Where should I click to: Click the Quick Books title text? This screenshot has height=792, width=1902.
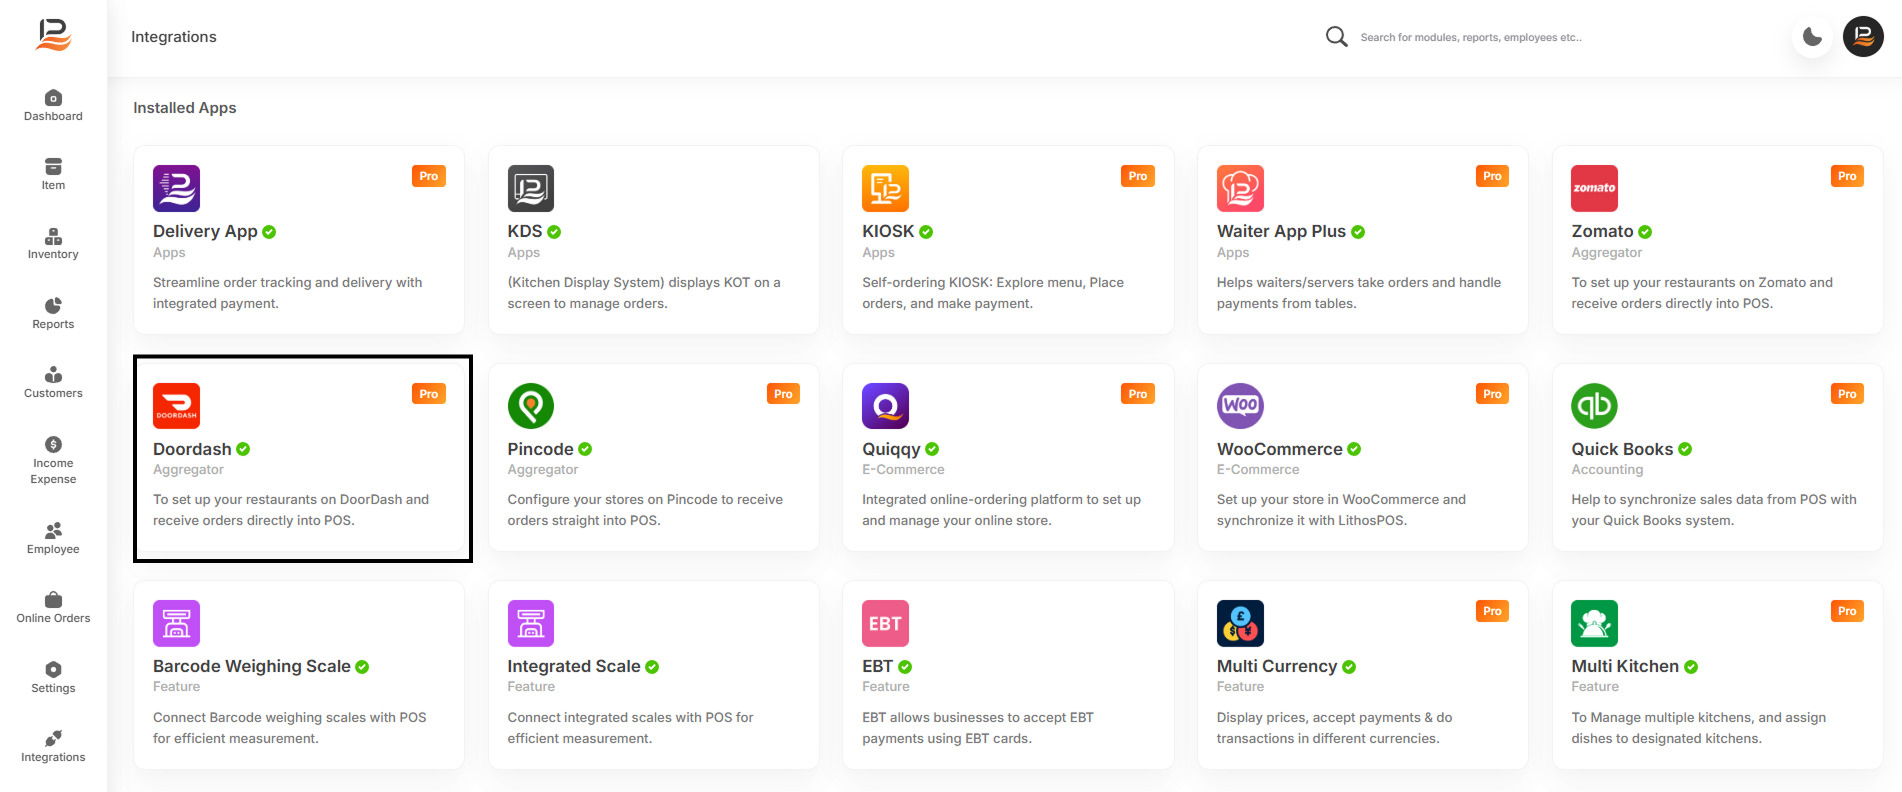(1622, 449)
